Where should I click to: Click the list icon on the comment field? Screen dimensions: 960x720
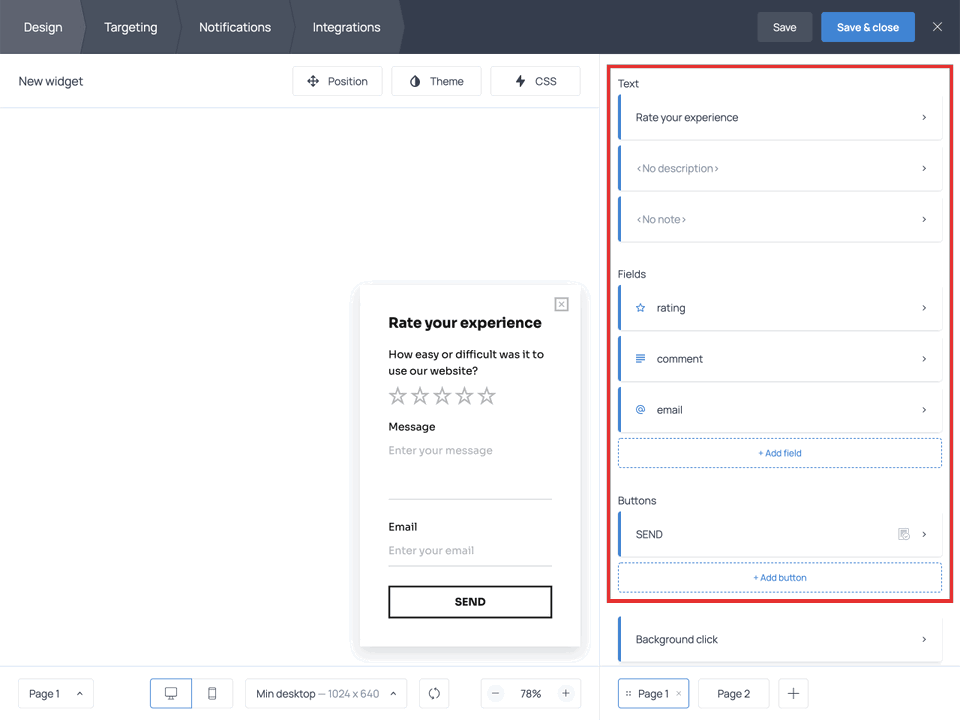642,358
